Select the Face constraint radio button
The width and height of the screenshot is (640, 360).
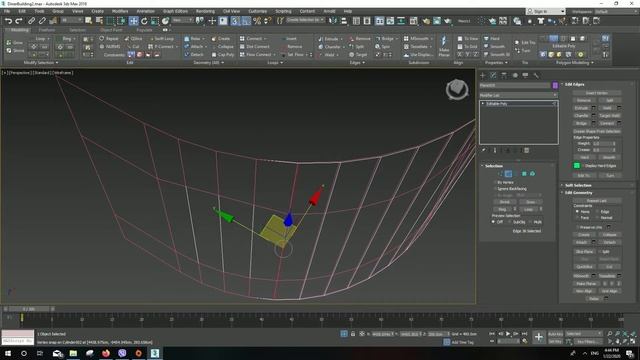(x=577, y=218)
